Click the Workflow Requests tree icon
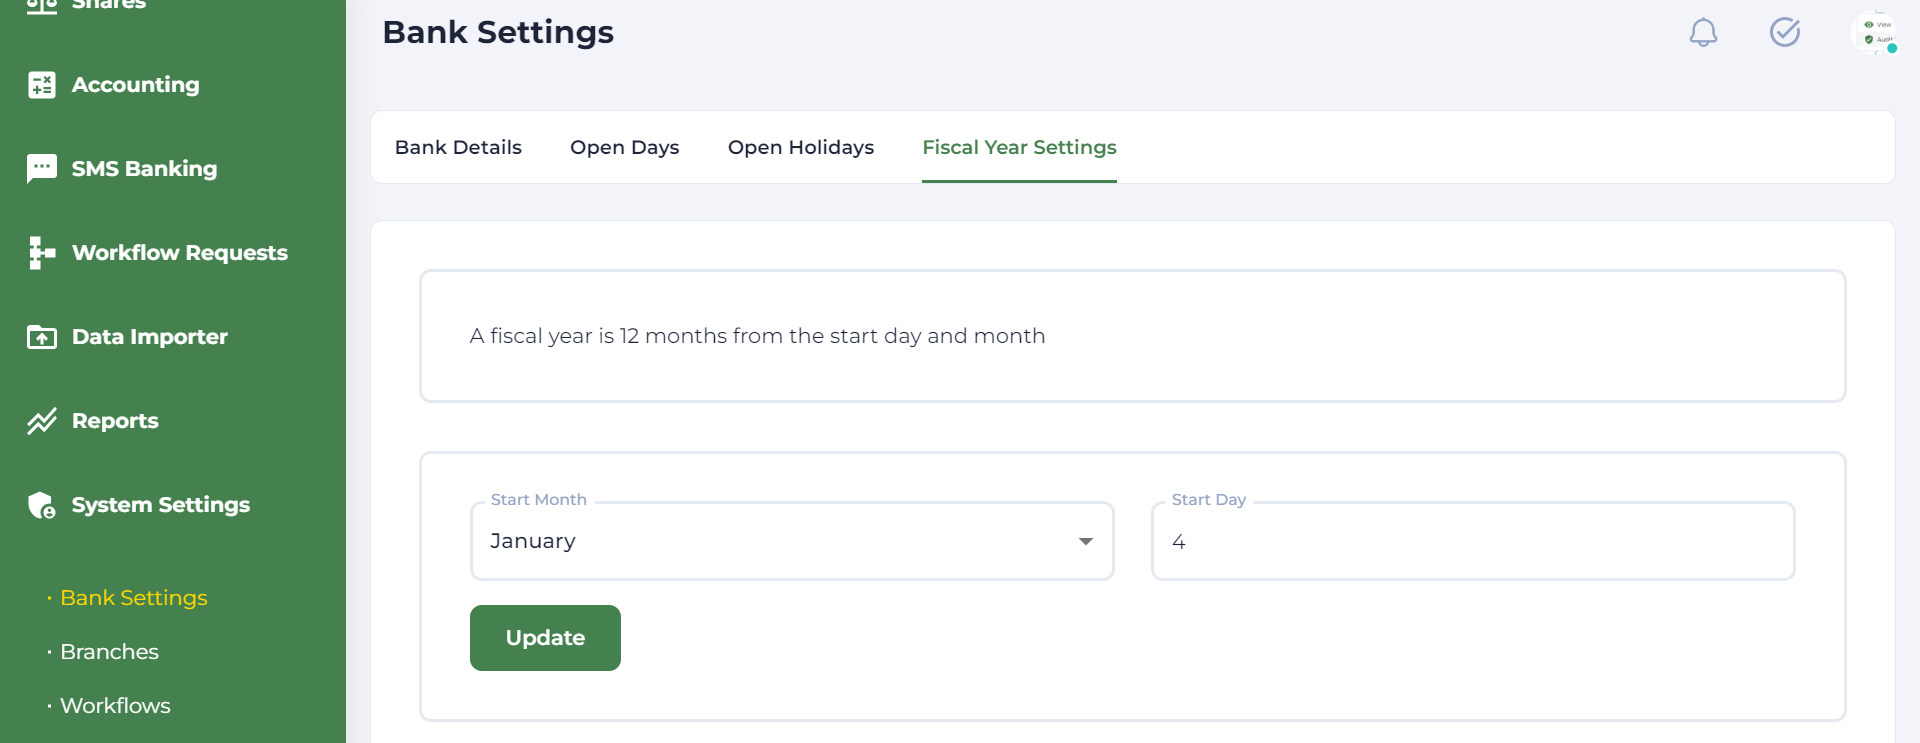 [x=41, y=253]
